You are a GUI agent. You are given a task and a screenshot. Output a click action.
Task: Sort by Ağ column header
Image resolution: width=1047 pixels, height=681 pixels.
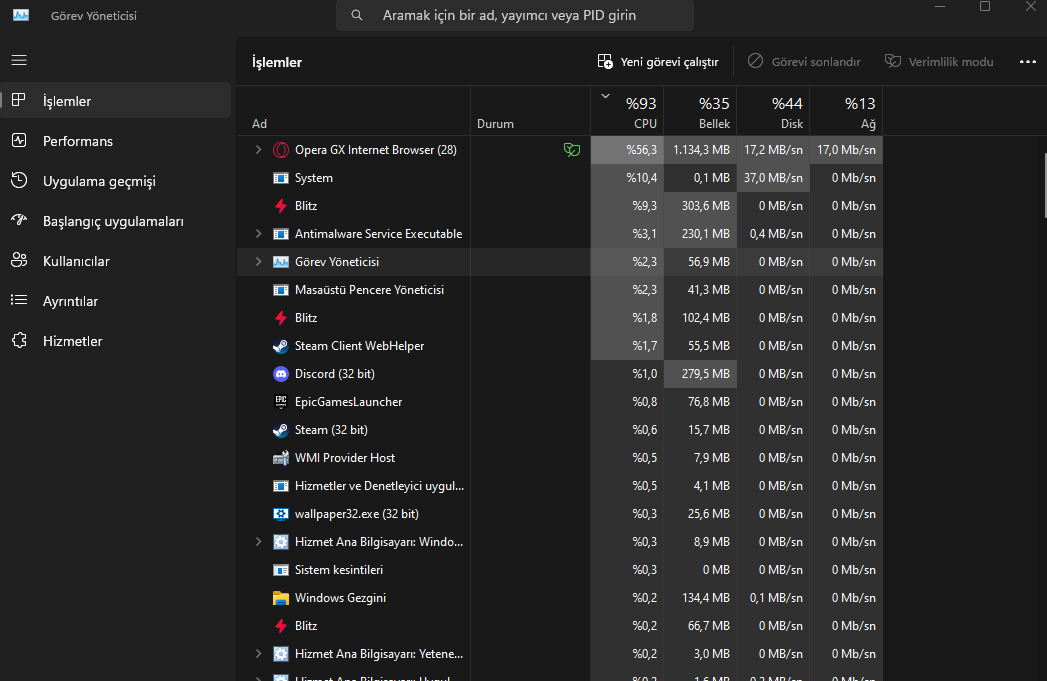[x=846, y=111]
